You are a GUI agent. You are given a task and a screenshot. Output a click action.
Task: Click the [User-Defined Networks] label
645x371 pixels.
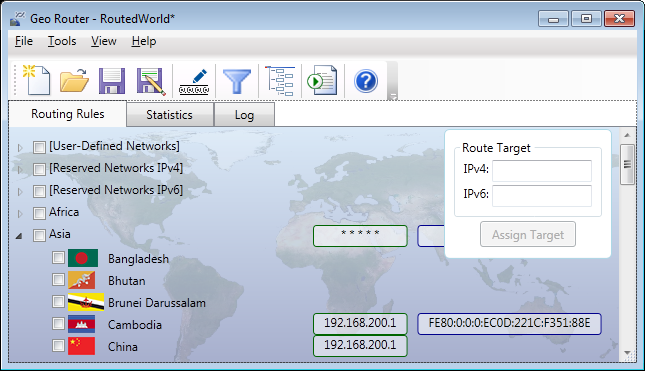tap(114, 146)
